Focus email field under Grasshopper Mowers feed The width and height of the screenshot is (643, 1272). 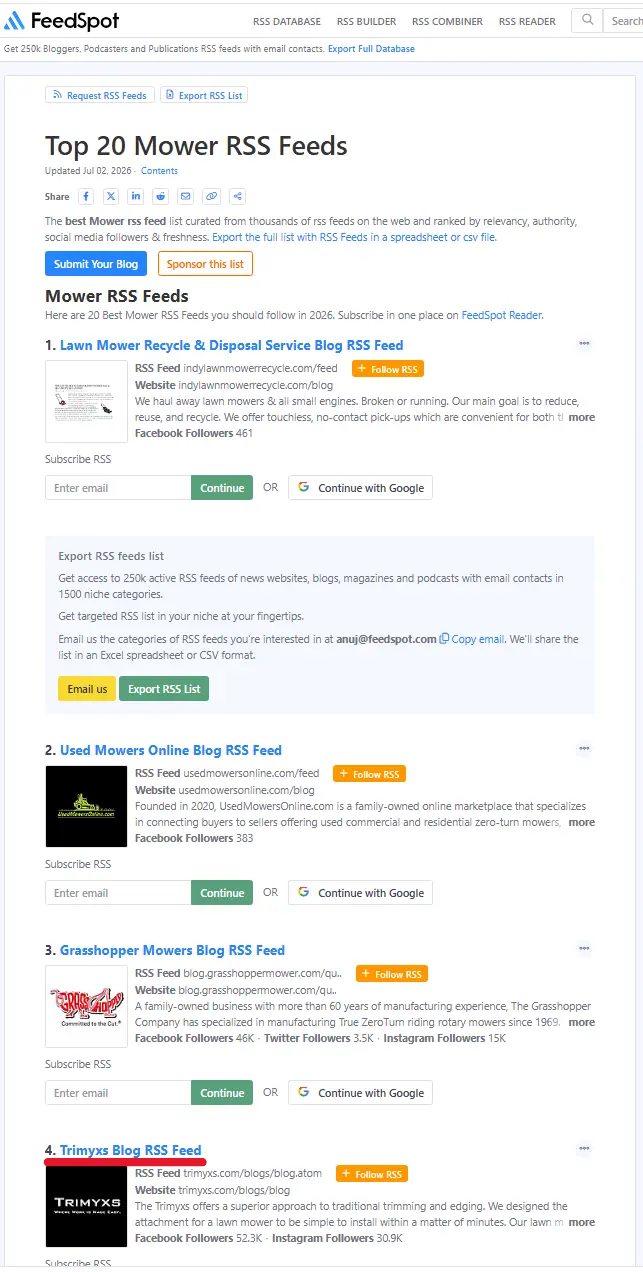click(118, 1093)
